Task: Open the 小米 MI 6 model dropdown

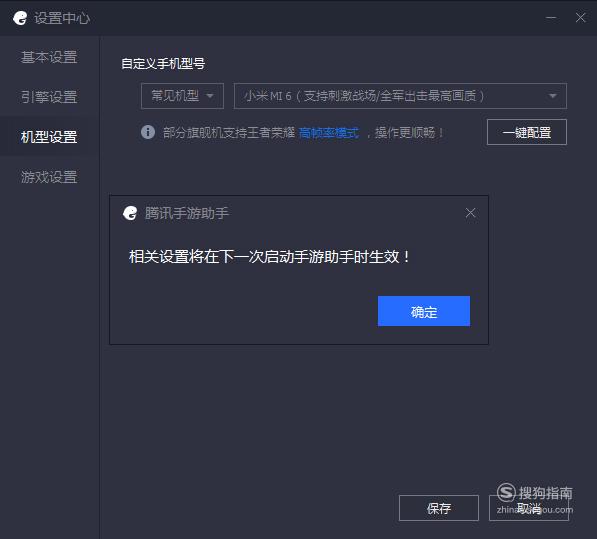Action: coord(400,96)
